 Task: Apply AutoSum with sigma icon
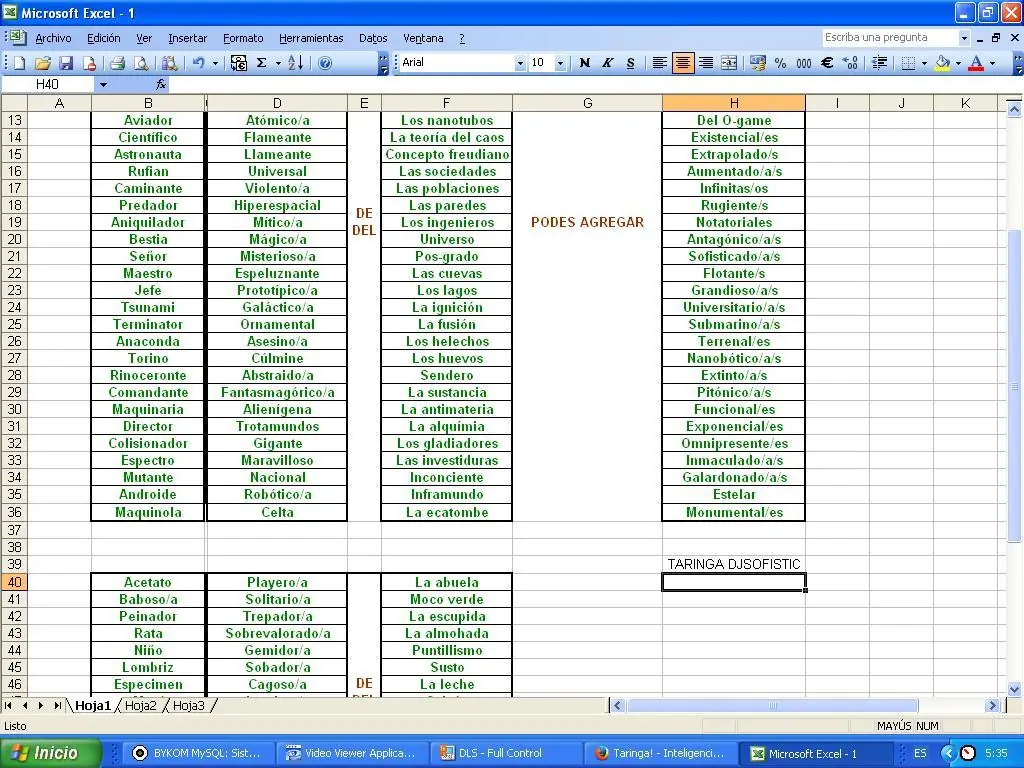[x=262, y=63]
